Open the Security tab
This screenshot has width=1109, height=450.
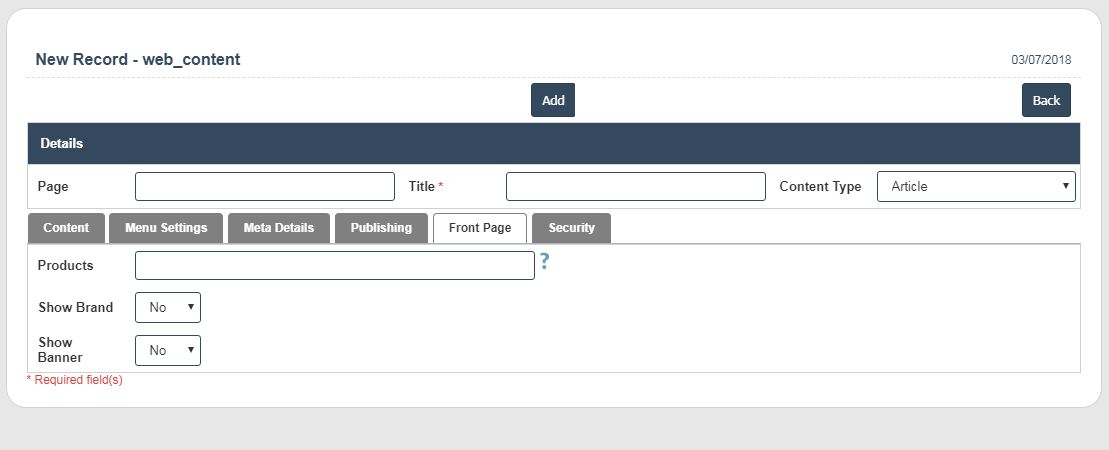point(571,228)
